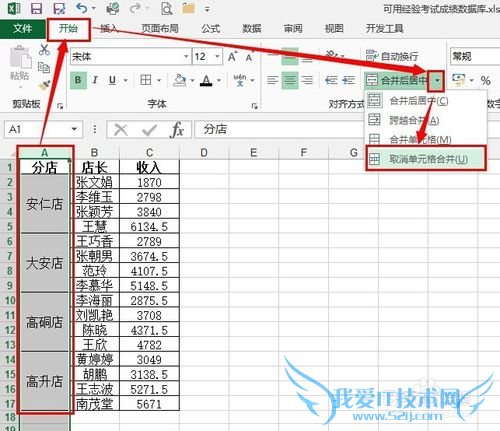Click the Print Preview magnifier icon
500x431 pixels.
[166, 8]
